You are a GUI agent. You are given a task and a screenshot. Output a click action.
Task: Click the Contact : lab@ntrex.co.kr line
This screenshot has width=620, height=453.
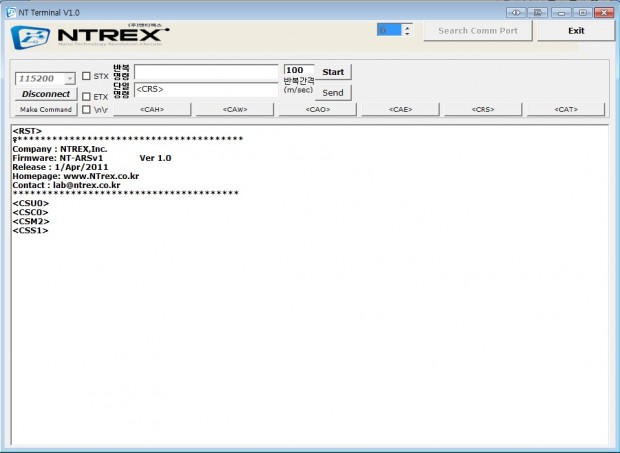(66, 185)
